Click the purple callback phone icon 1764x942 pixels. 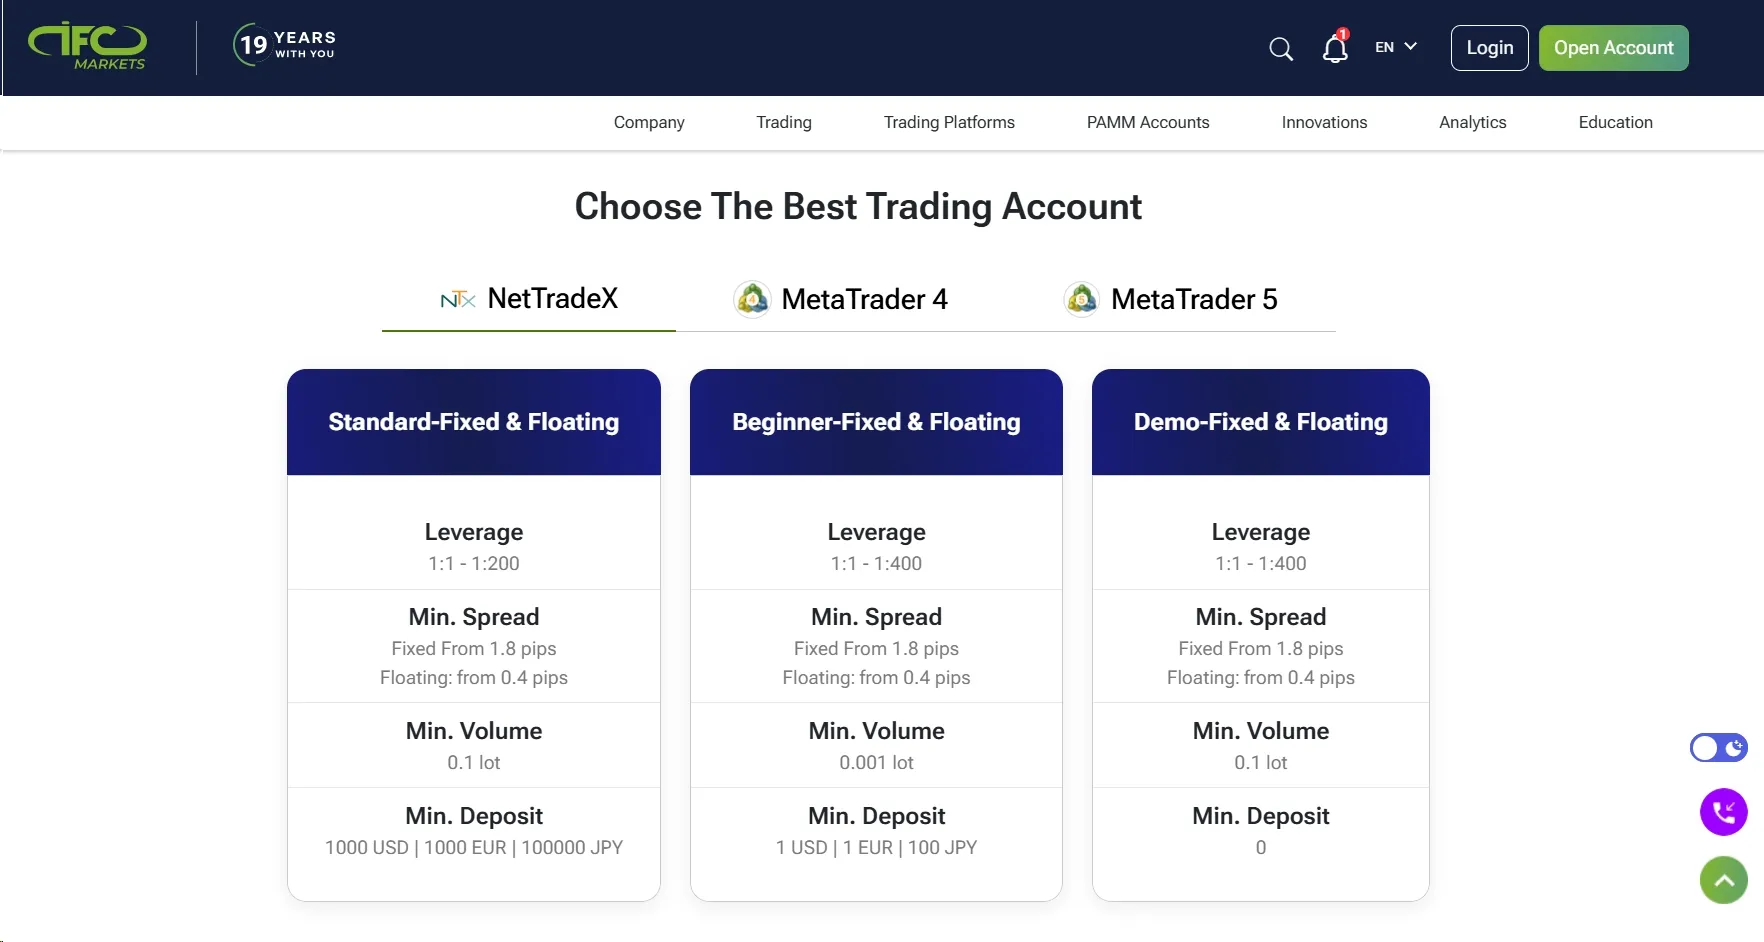1724,812
